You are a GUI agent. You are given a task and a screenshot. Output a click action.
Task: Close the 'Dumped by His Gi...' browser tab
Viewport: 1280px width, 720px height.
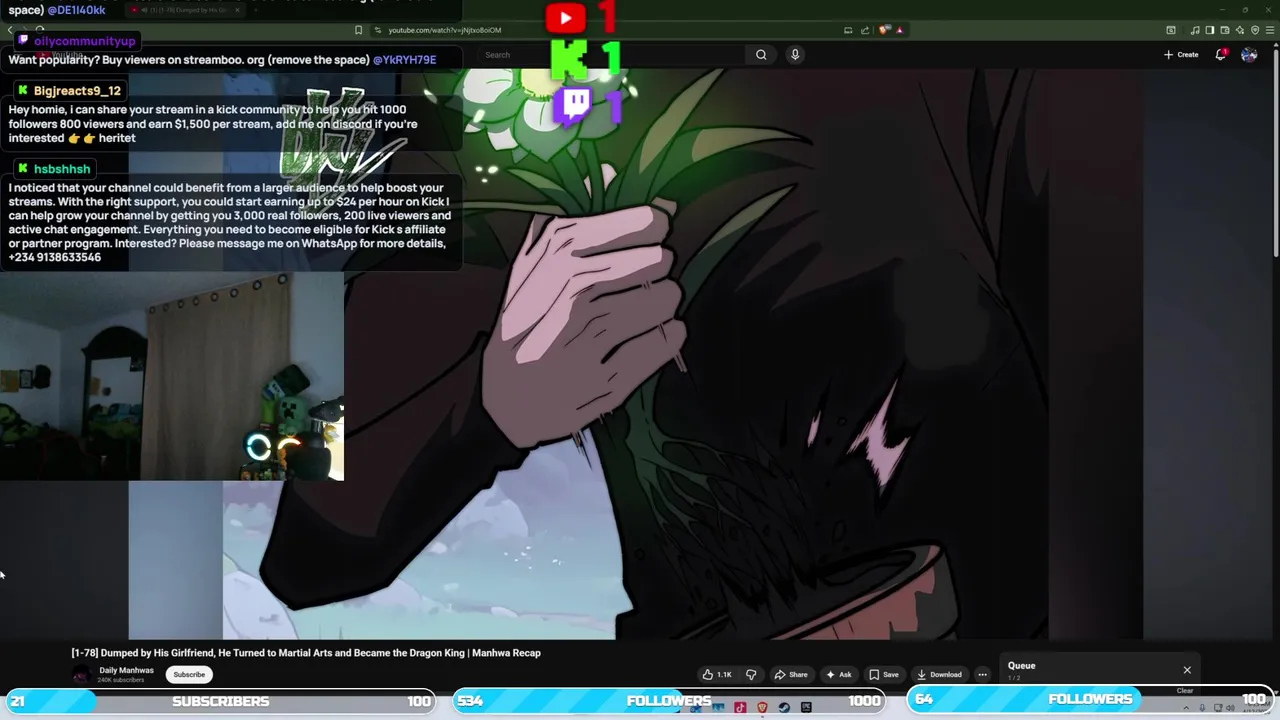click(237, 10)
